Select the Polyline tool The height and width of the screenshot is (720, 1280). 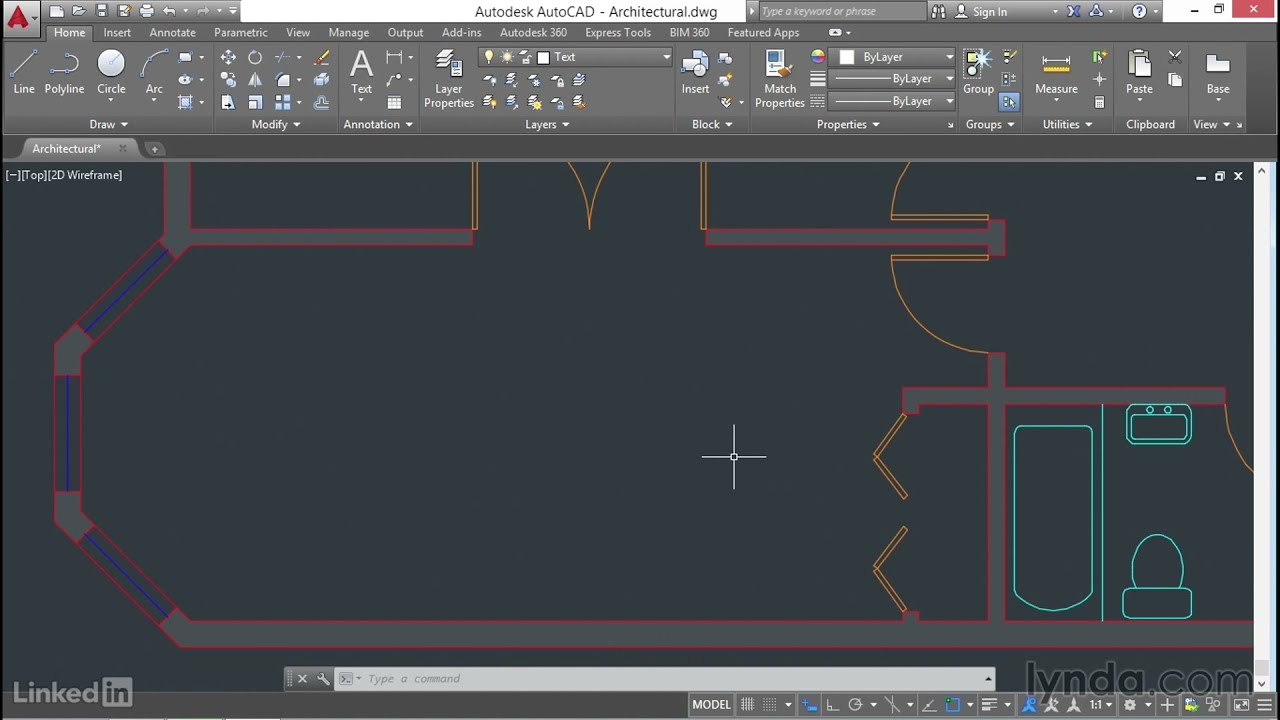(x=64, y=72)
